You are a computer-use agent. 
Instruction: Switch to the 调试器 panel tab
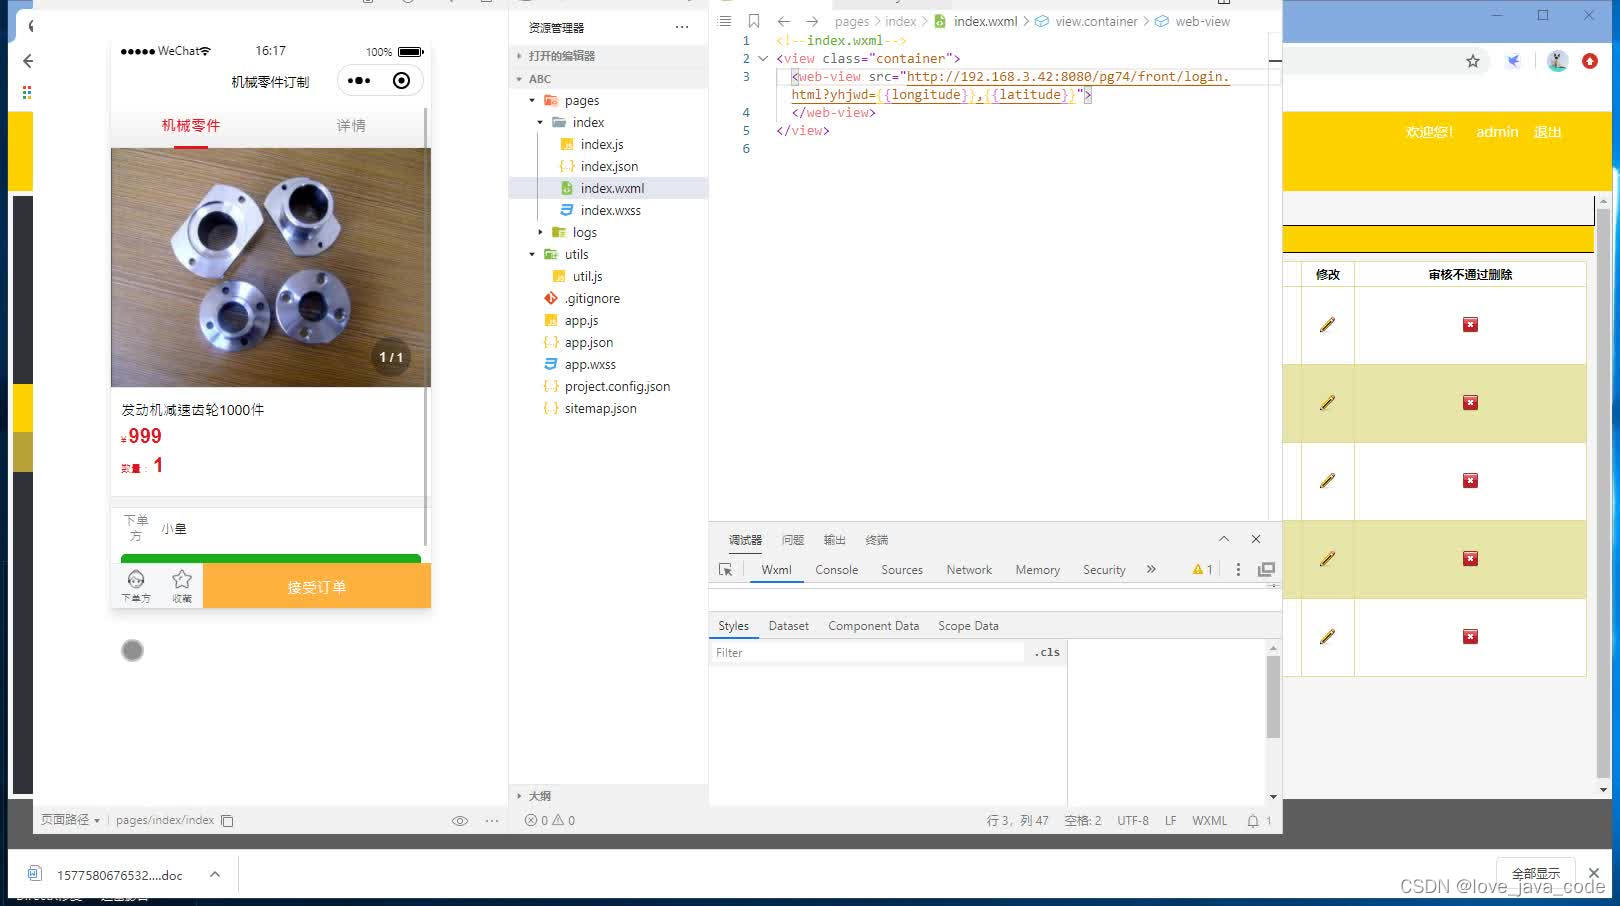point(745,540)
